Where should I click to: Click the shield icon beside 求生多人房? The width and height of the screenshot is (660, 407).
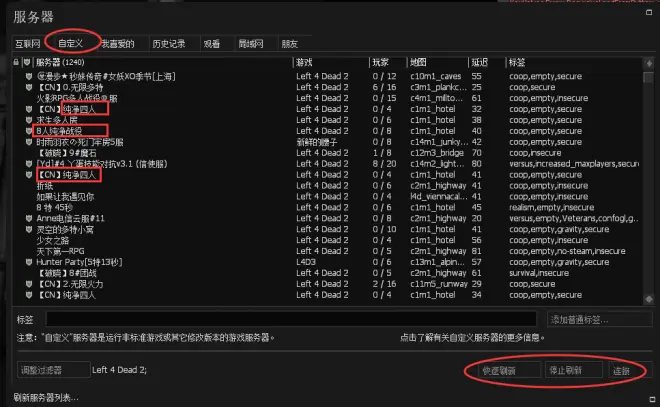point(29,120)
